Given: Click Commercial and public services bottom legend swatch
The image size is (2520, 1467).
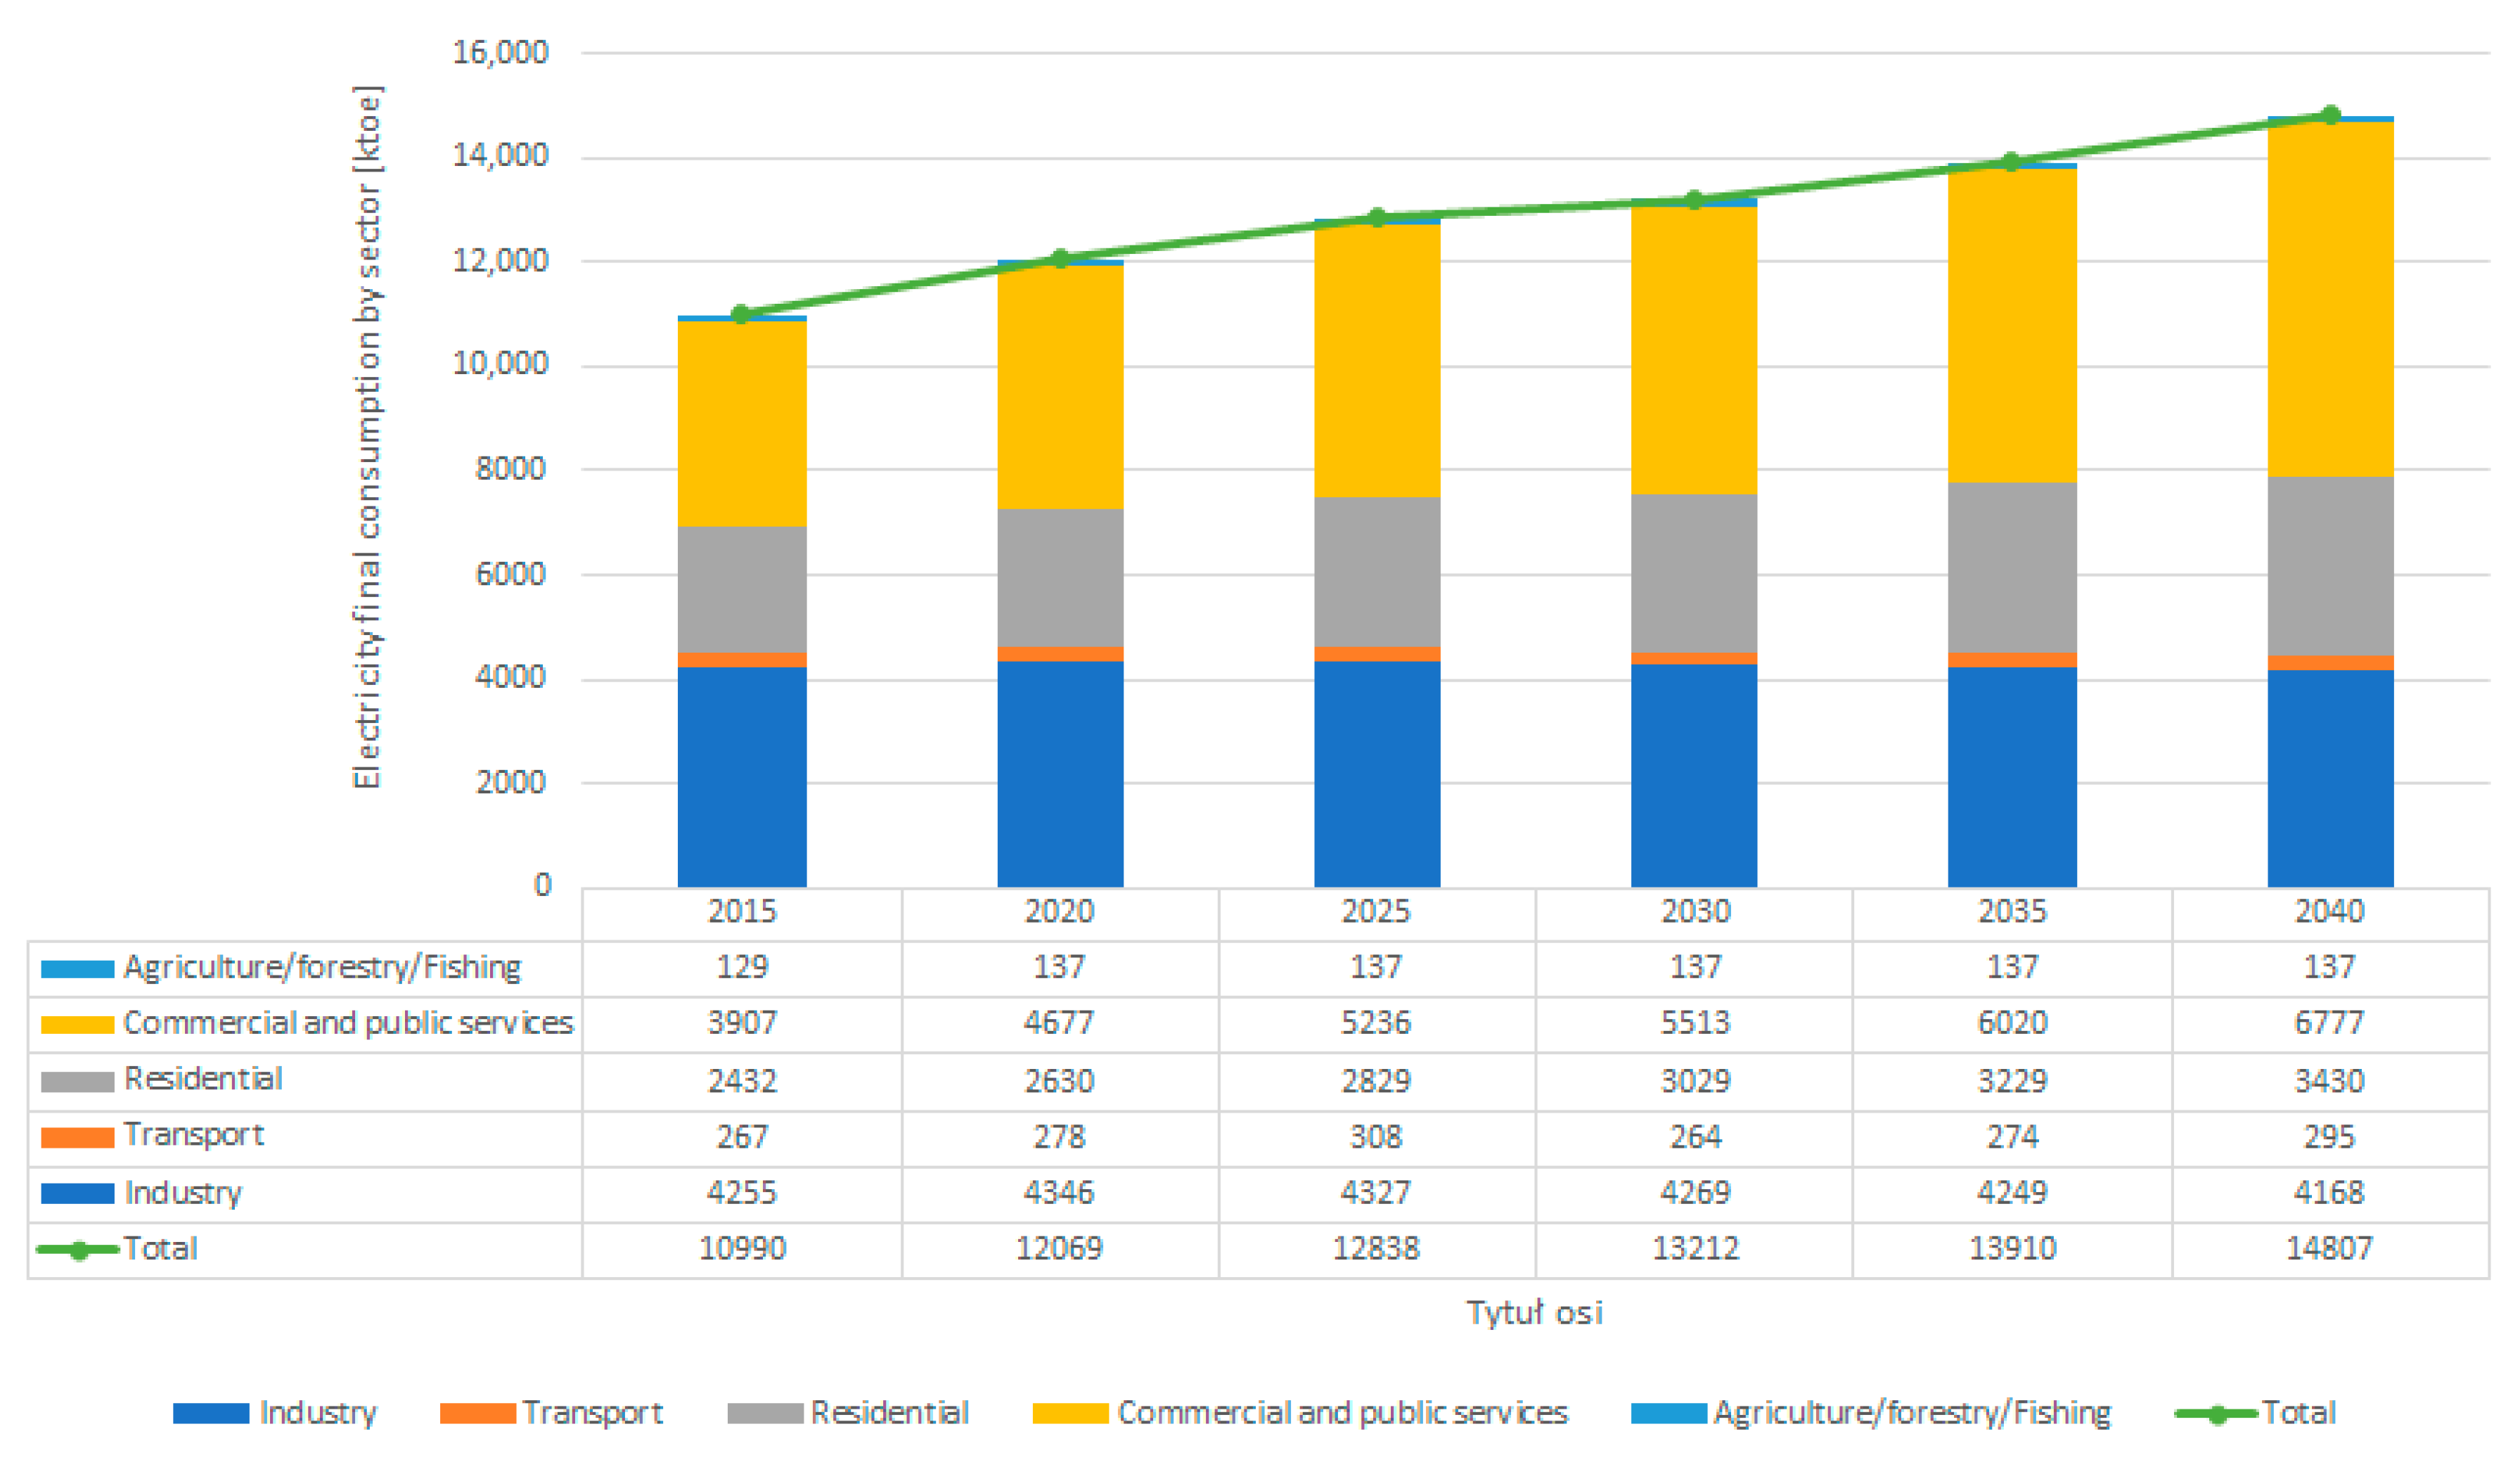Looking at the screenshot, I should 1070,1413.
